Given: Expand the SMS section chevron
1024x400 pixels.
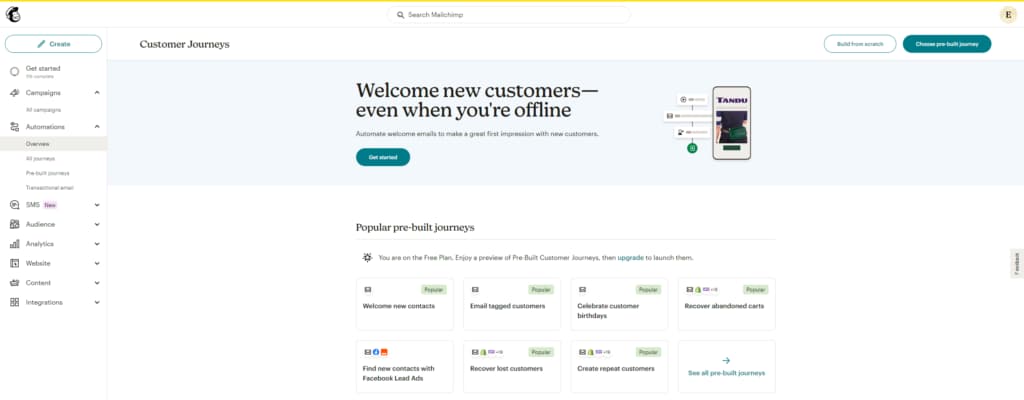Looking at the screenshot, I should click(x=97, y=205).
